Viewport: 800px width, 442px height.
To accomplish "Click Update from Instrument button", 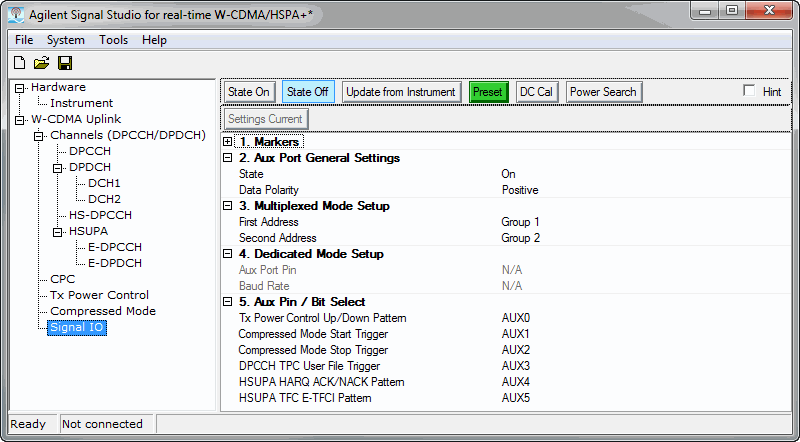I will point(401,92).
